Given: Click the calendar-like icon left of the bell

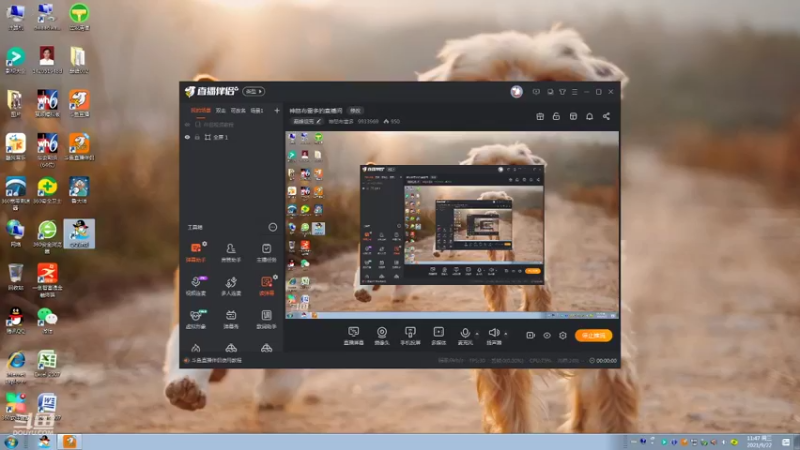Looking at the screenshot, I should tap(573, 116).
